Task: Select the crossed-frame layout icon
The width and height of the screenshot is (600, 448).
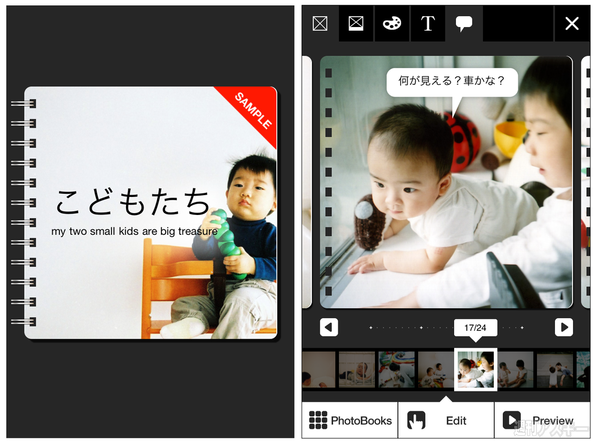Action: (x=320, y=24)
